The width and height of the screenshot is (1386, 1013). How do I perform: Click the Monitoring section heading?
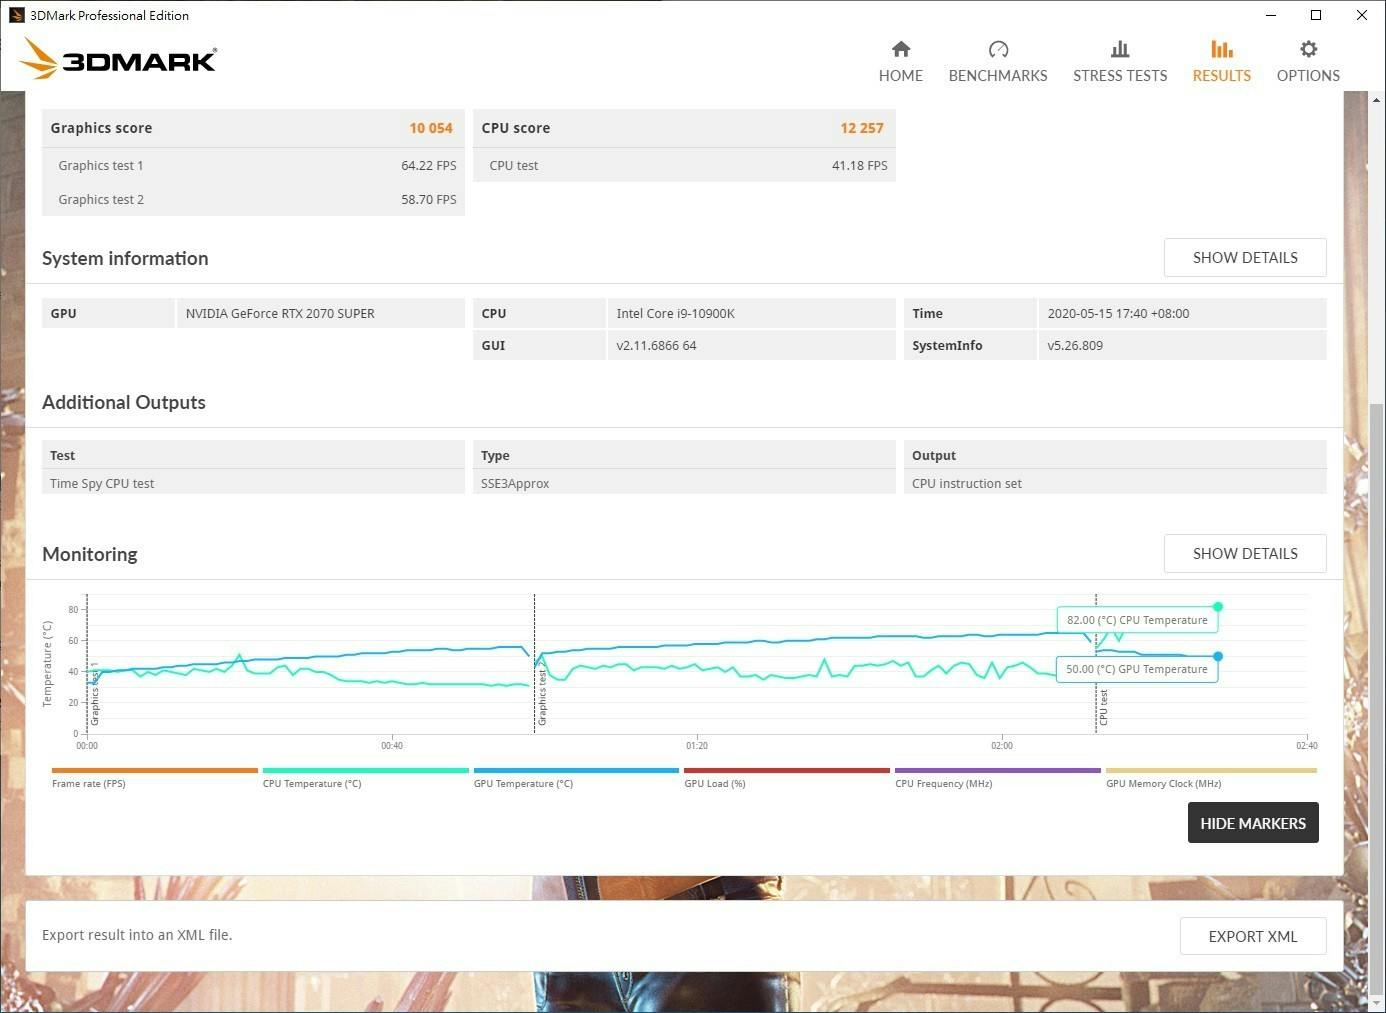click(90, 554)
